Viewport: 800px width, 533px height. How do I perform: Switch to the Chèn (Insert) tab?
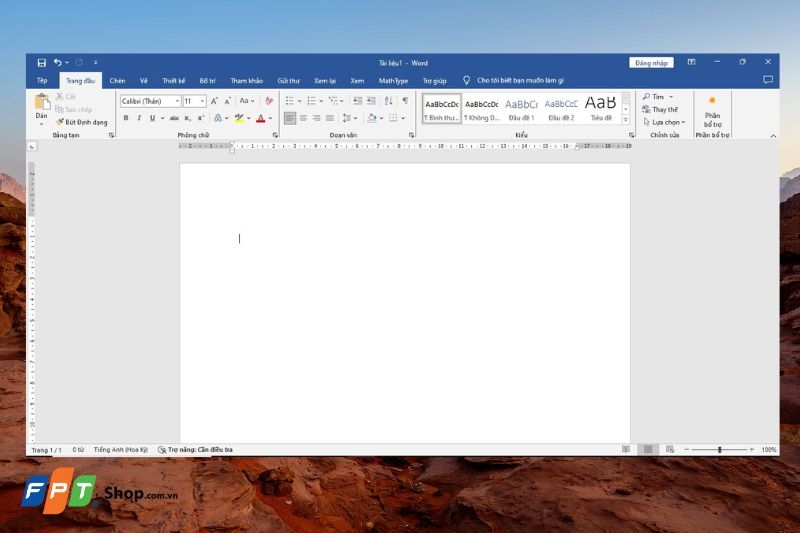117,80
